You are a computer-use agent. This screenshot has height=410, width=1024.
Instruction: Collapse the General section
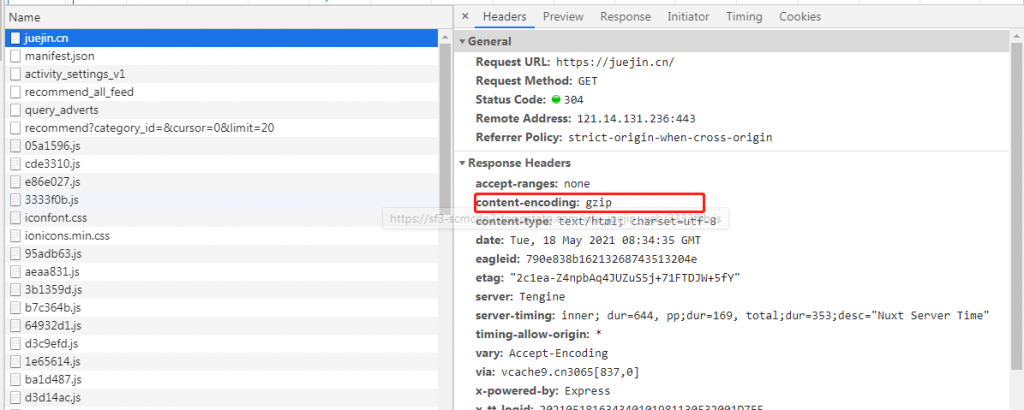[462, 42]
